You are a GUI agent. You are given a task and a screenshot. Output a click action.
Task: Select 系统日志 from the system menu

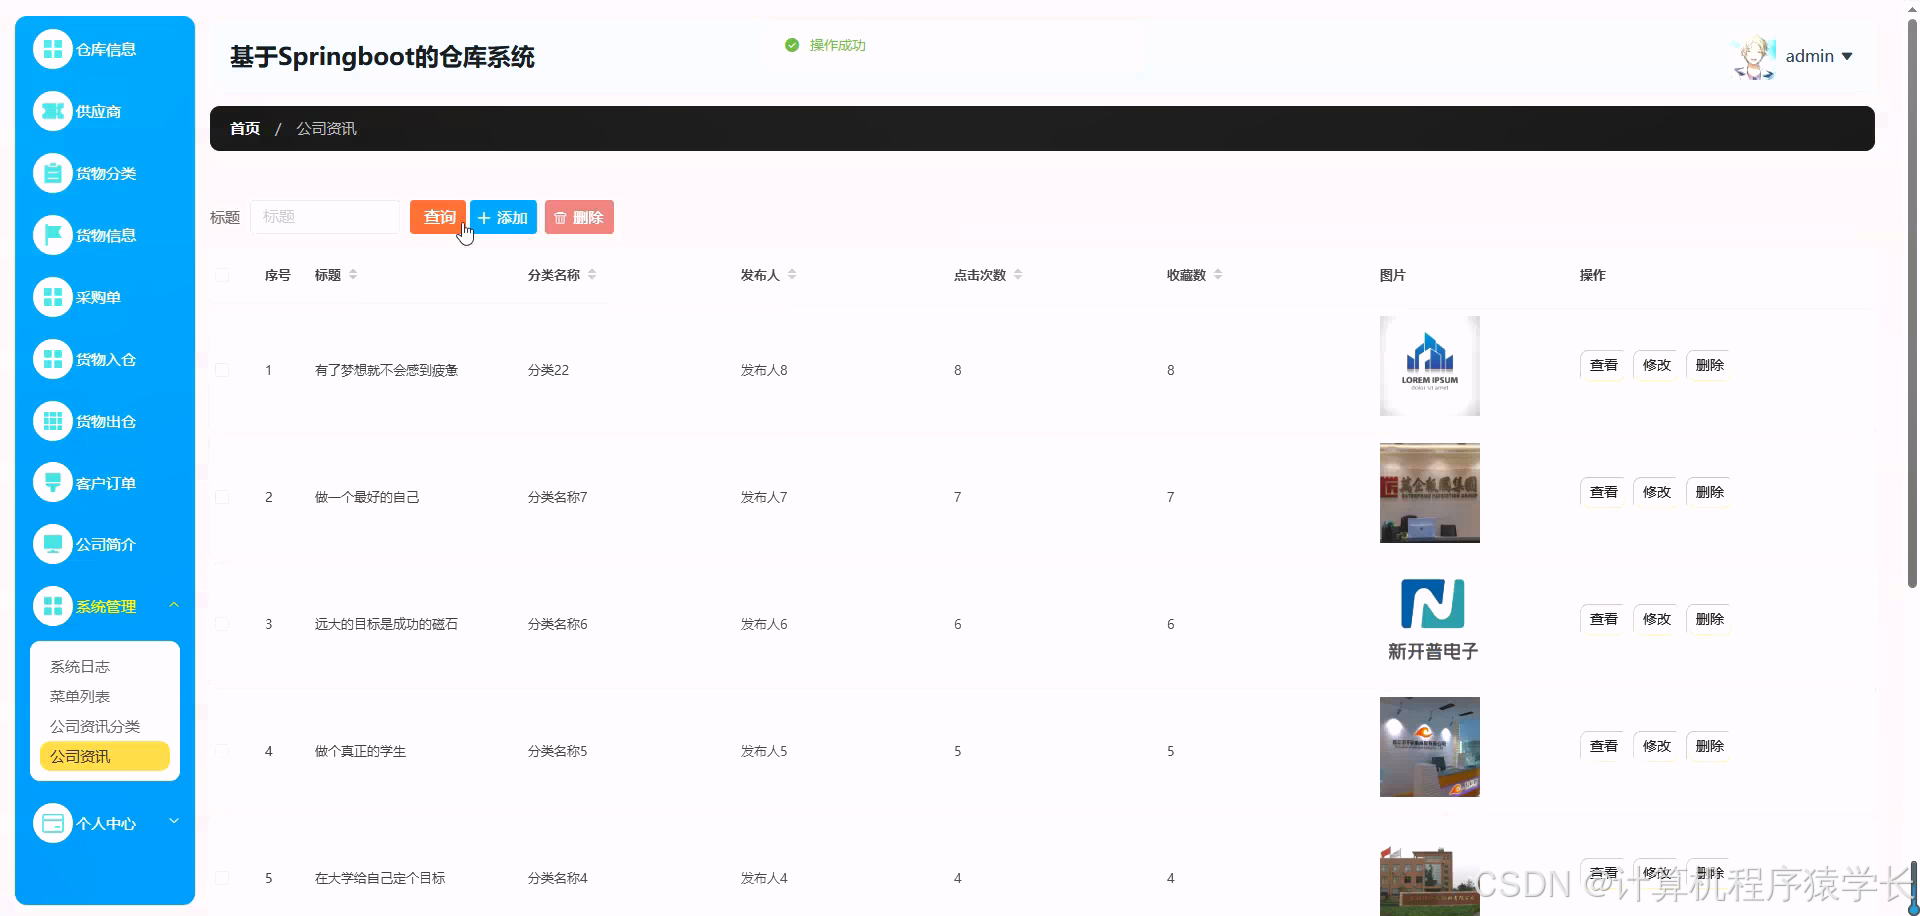81,665
